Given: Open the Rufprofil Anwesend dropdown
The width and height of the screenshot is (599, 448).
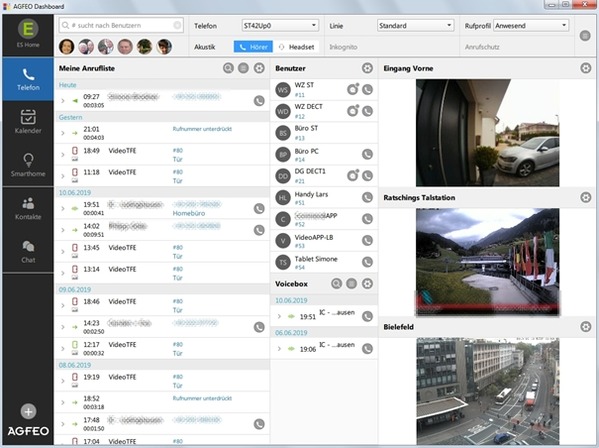Looking at the screenshot, I should tap(531, 26).
